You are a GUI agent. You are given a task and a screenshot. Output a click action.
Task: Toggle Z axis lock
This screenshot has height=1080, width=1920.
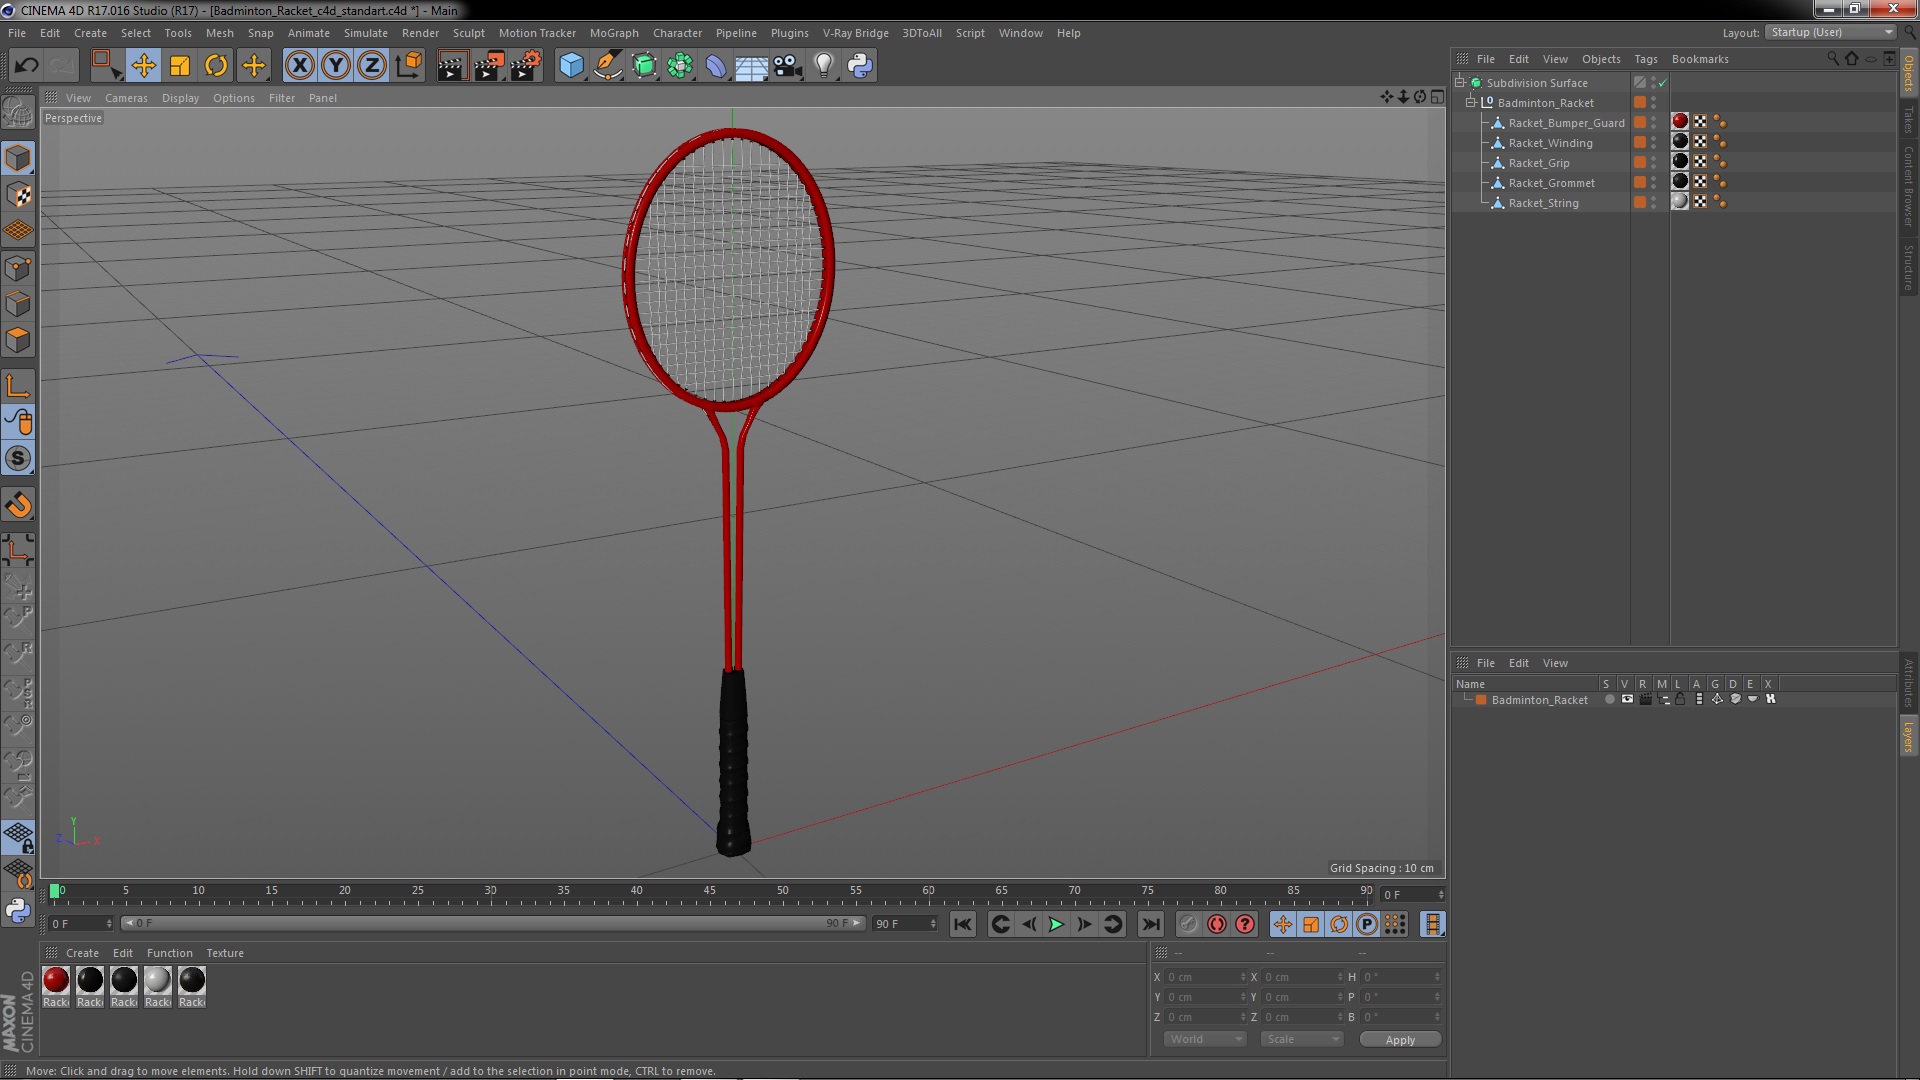tap(372, 66)
